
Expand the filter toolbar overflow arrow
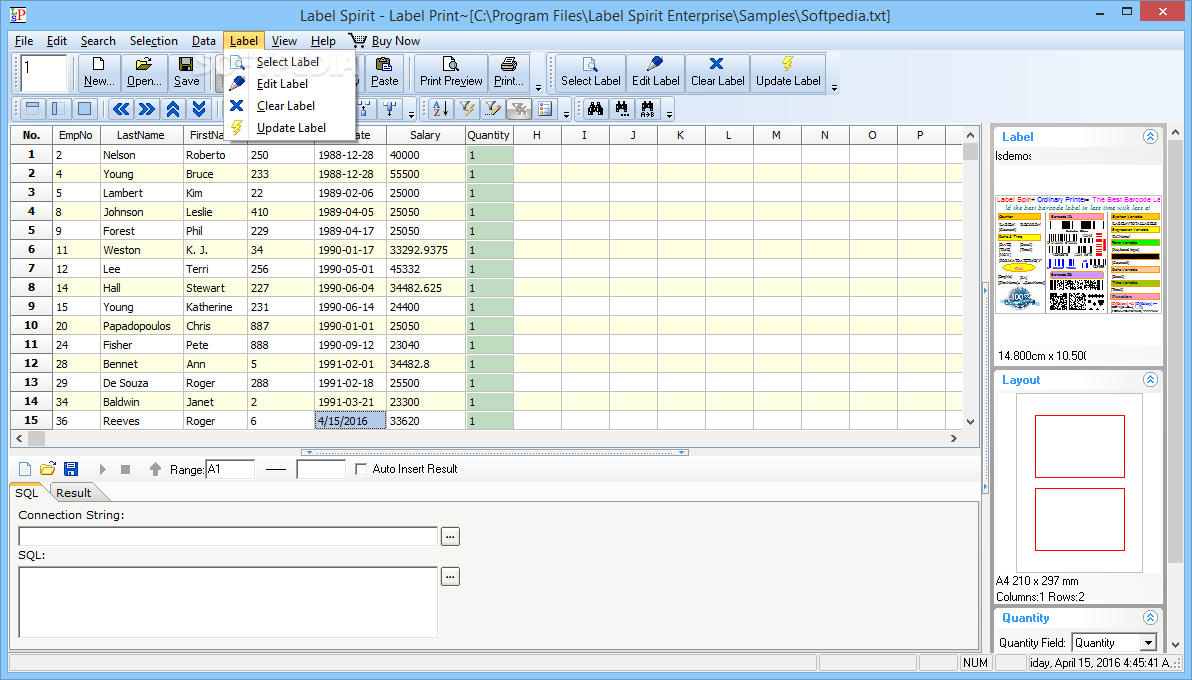[x=566, y=115]
